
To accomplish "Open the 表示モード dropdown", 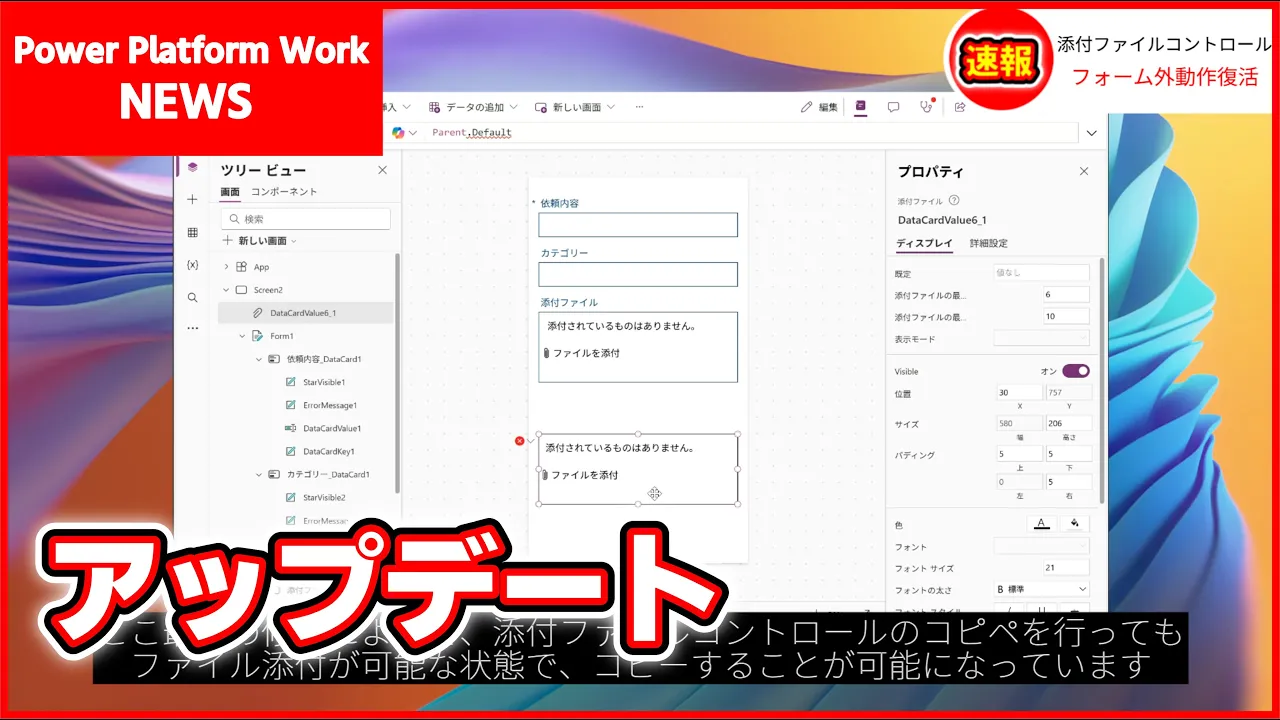I will point(1041,339).
